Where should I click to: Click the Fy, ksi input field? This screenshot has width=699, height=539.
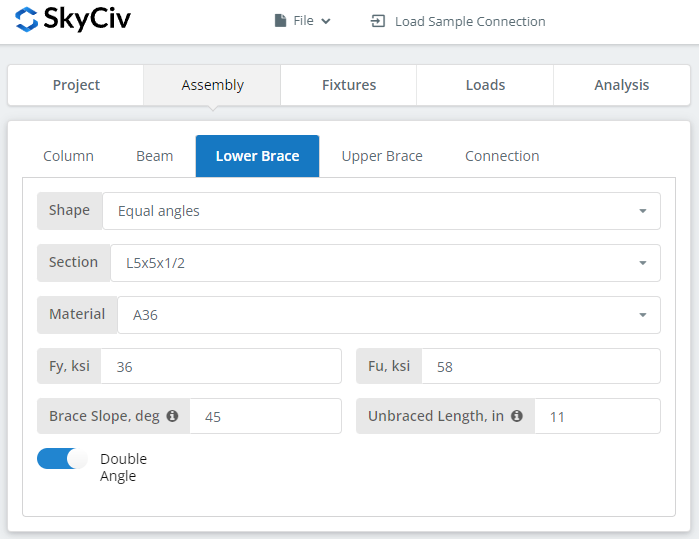point(221,366)
